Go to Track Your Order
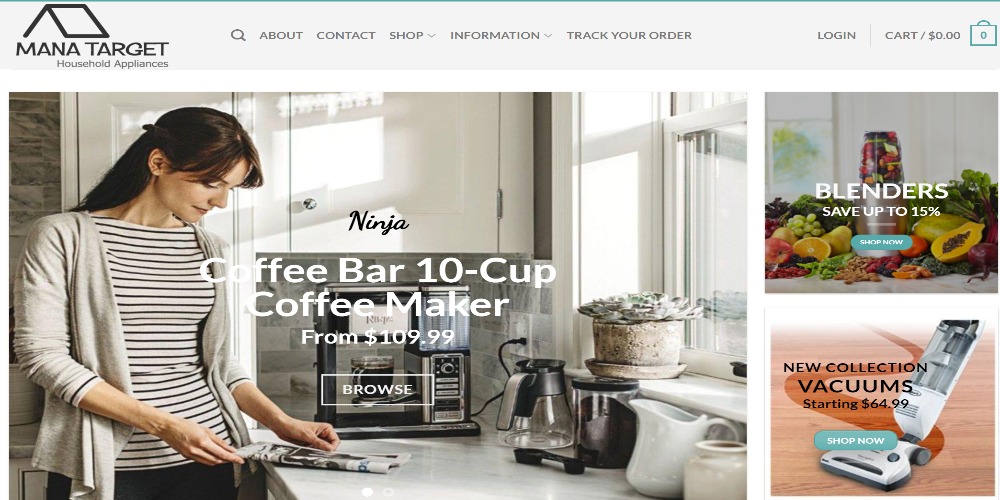Image resolution: width=1000 pixels, height=500 pixels. (x=629, y=36)
